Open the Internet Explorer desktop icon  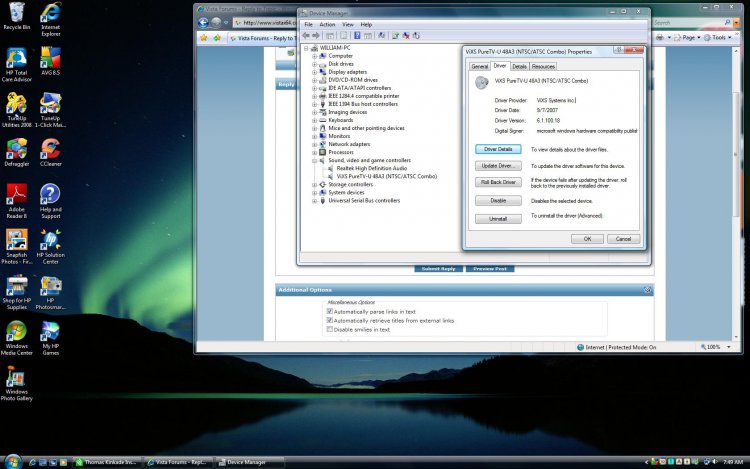coord(51,19)
